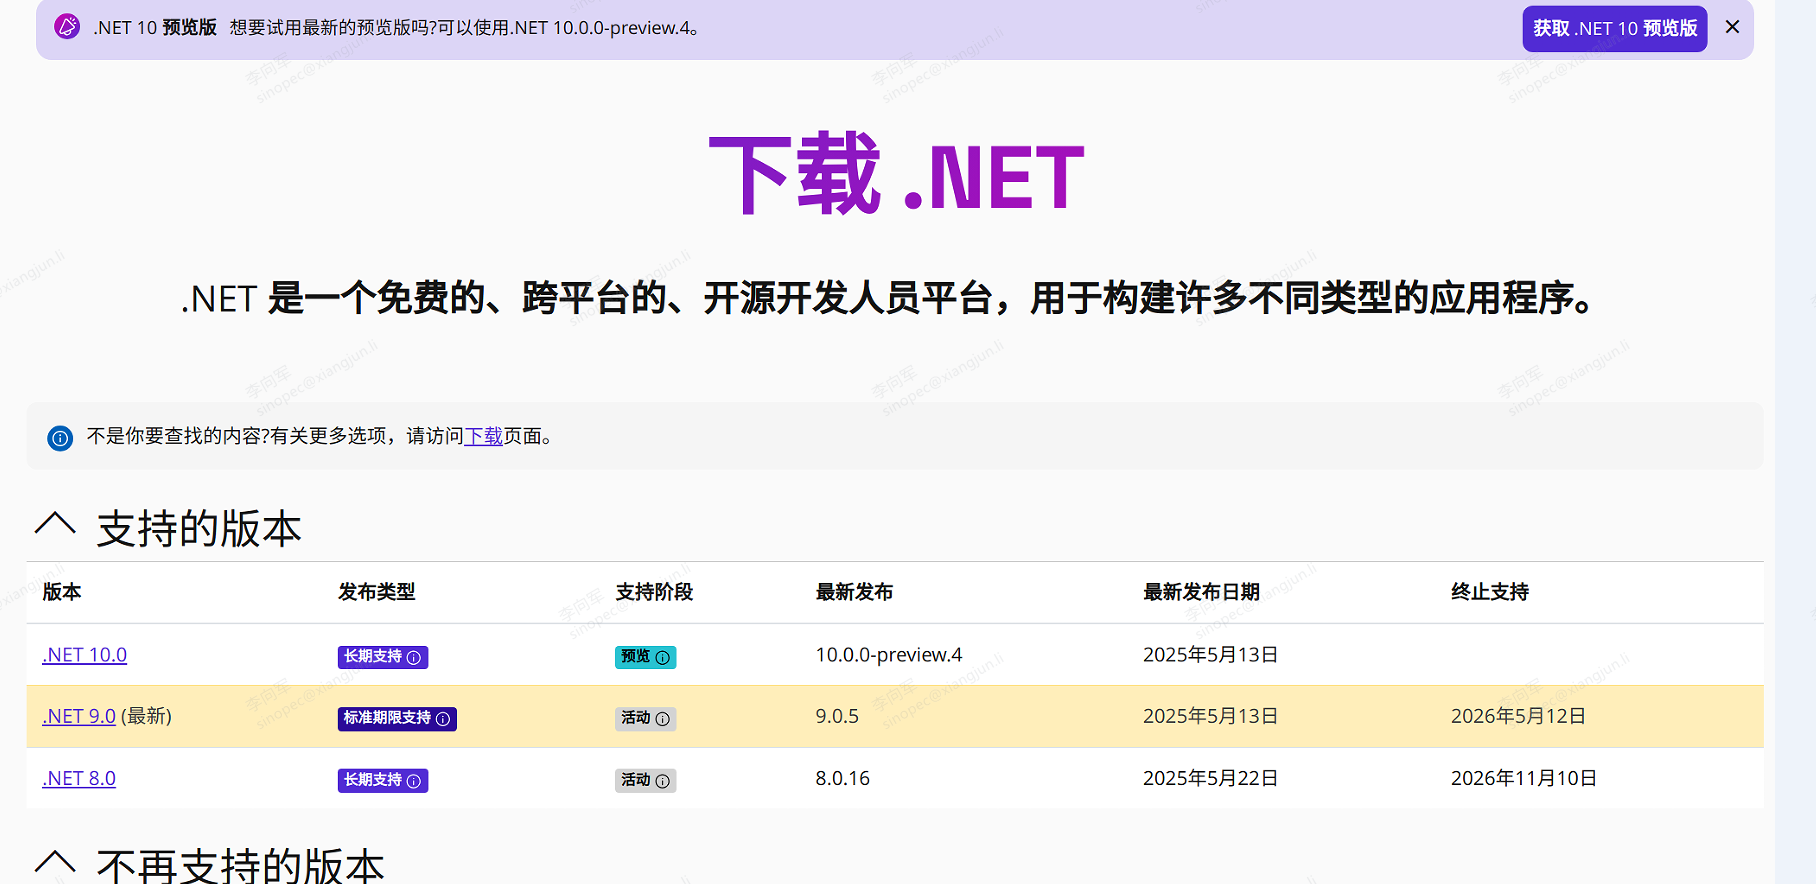Collapse the 不再支持的版本 section
The height and width of the screenshot is (884, 1816).
(55, 862)
